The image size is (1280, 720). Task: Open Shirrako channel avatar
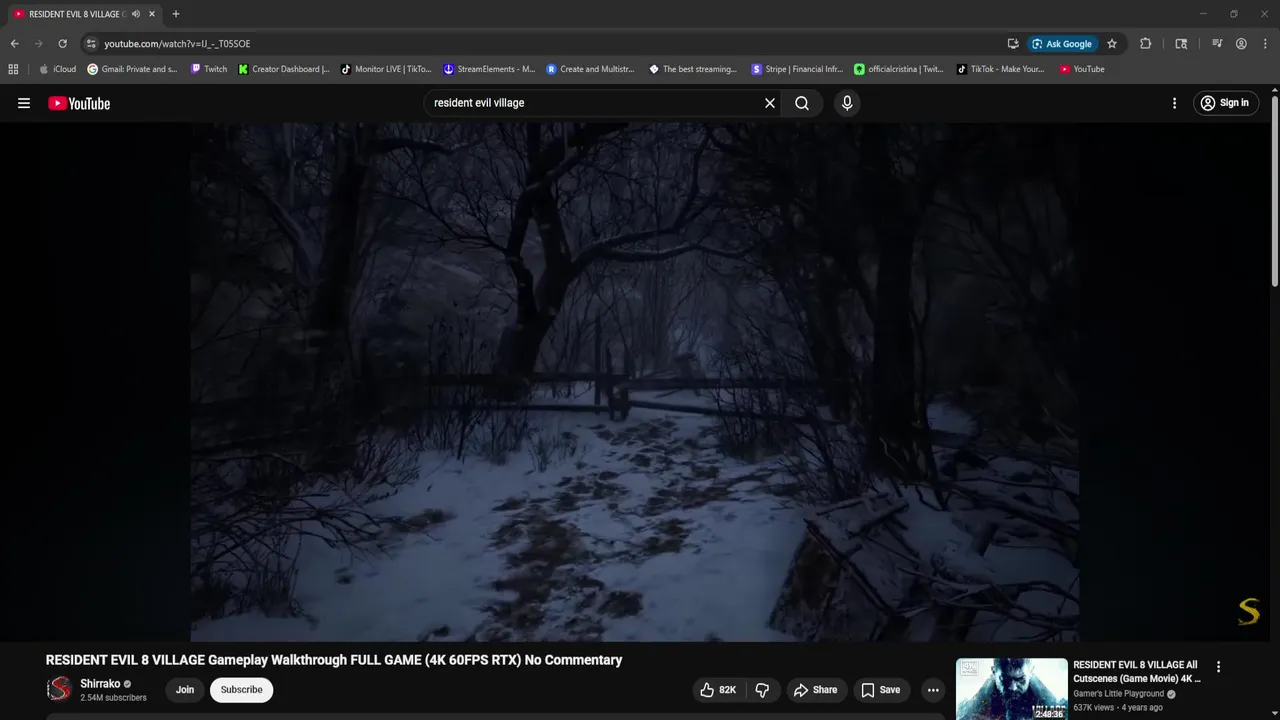pos(59,689)
